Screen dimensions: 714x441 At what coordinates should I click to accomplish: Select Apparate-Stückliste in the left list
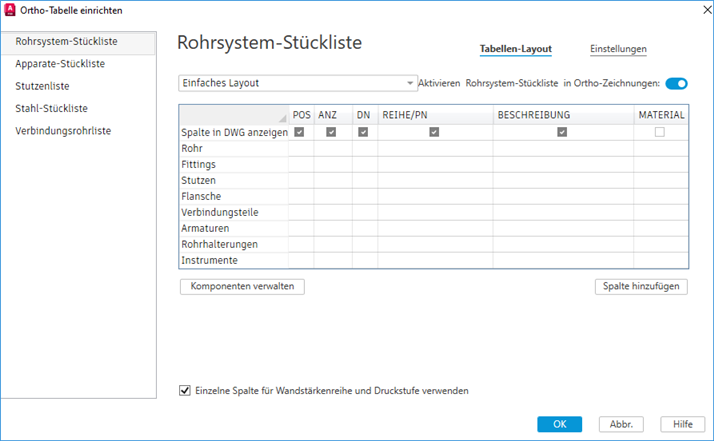[60, 64]
